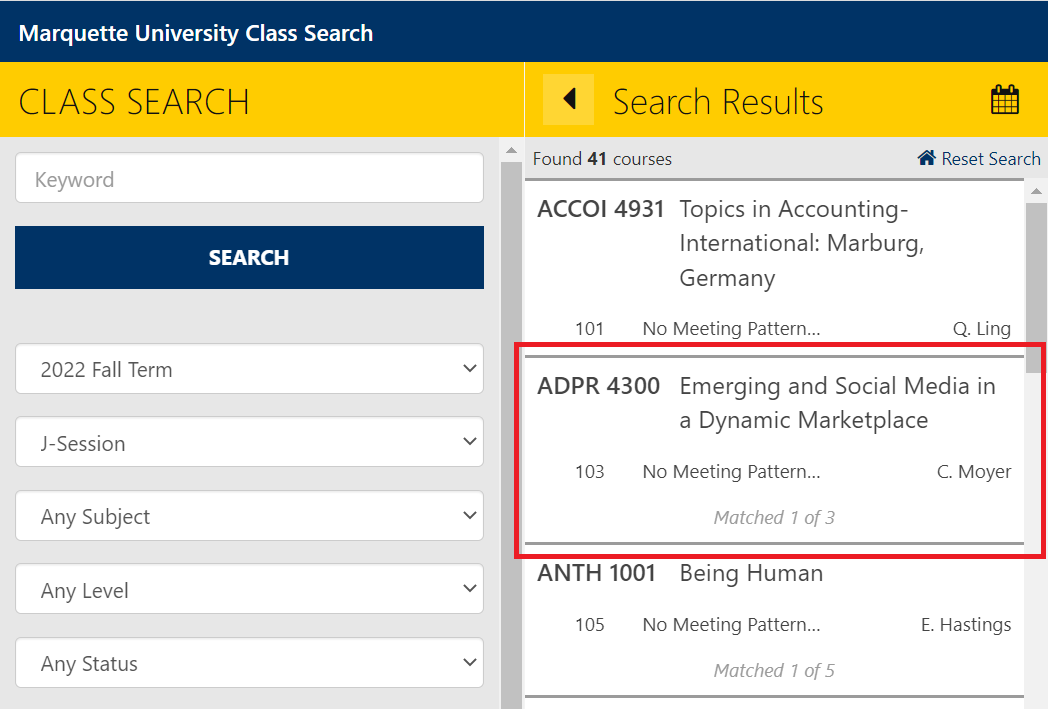Image resolution: width=1048 pixels, height=709 pixels.
Task: Open the 2022 Fall Term dropdown
Action: [x=249, y=370]
